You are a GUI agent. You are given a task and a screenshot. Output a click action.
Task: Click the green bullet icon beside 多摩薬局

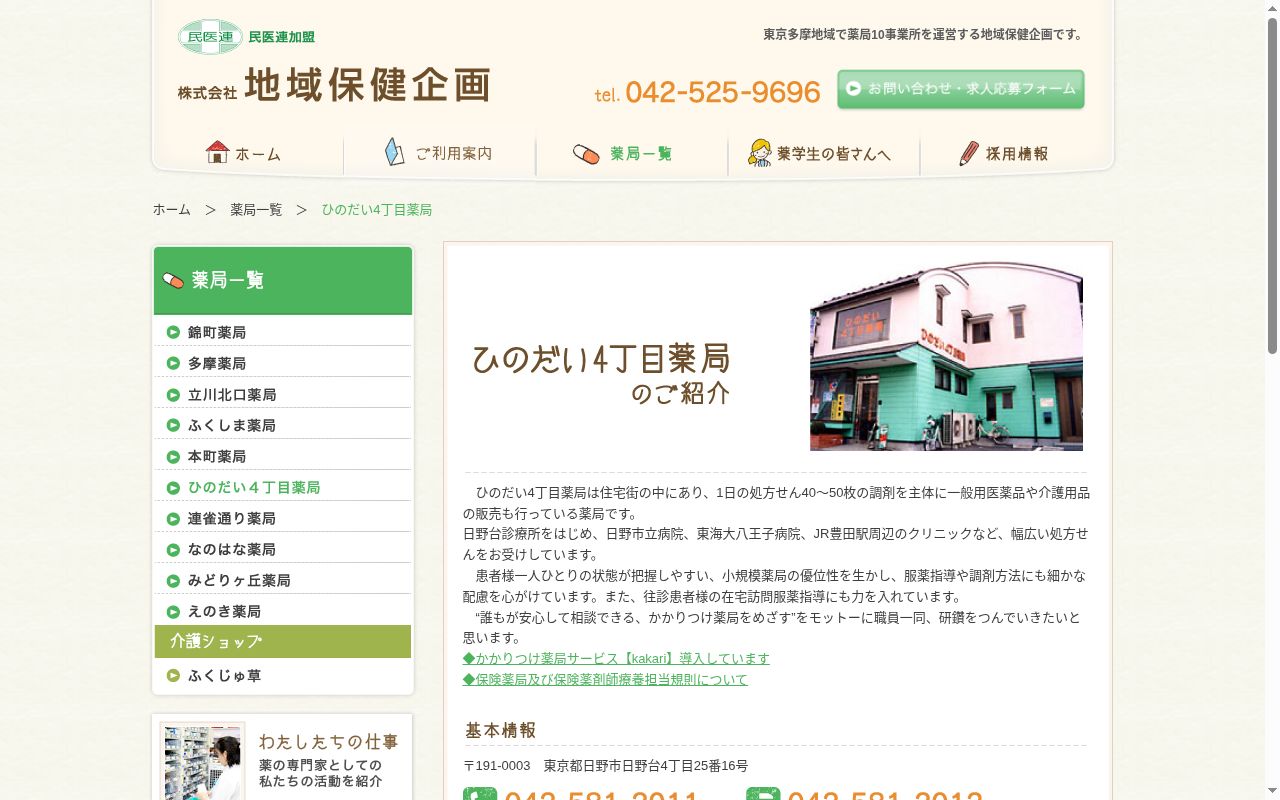coord(173,363)
